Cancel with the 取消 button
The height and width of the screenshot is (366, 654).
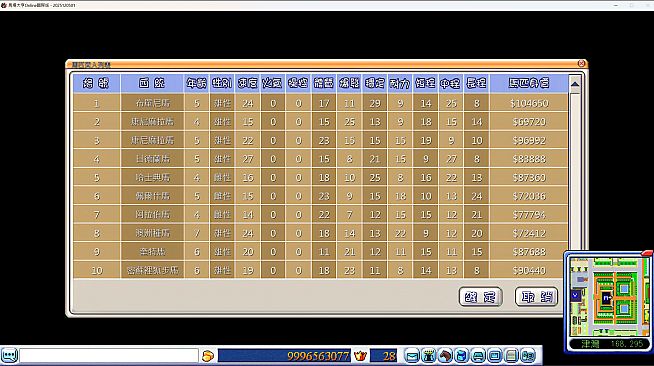point(536,297)
